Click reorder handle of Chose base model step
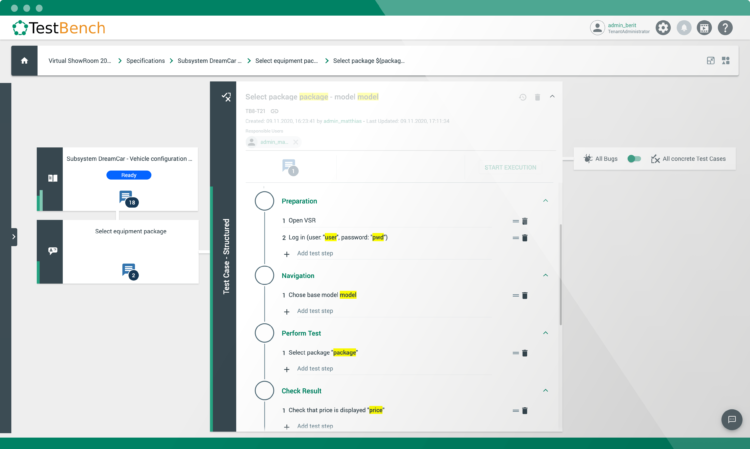The image size is (750, 449). coord(516,296)
